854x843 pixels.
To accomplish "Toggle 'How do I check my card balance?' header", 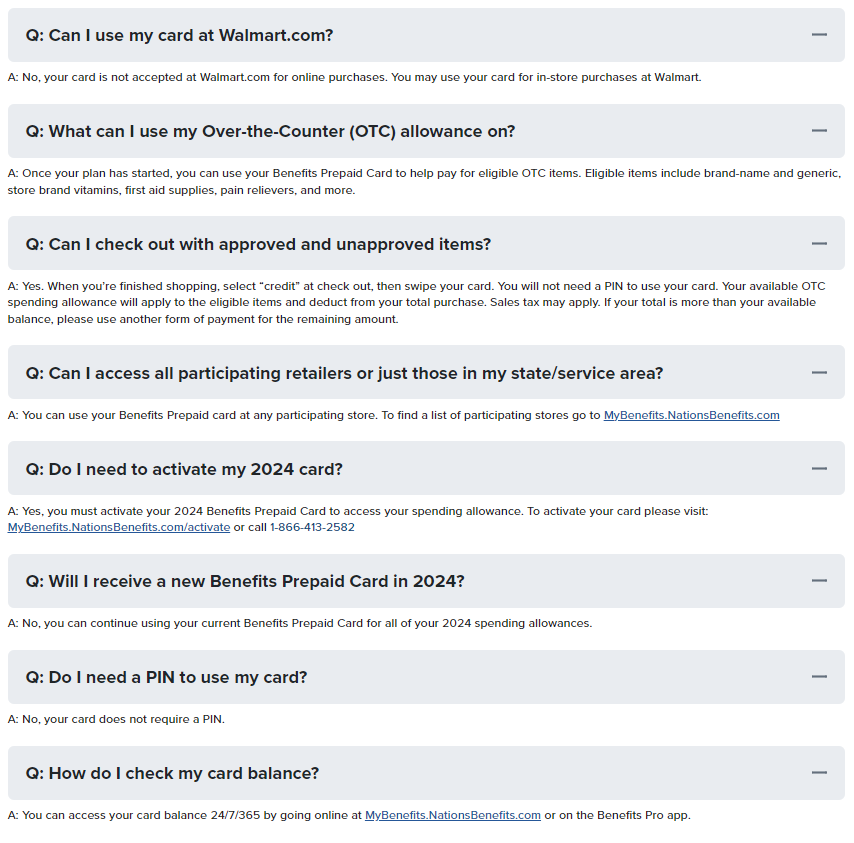I will (x=426, y=772).
